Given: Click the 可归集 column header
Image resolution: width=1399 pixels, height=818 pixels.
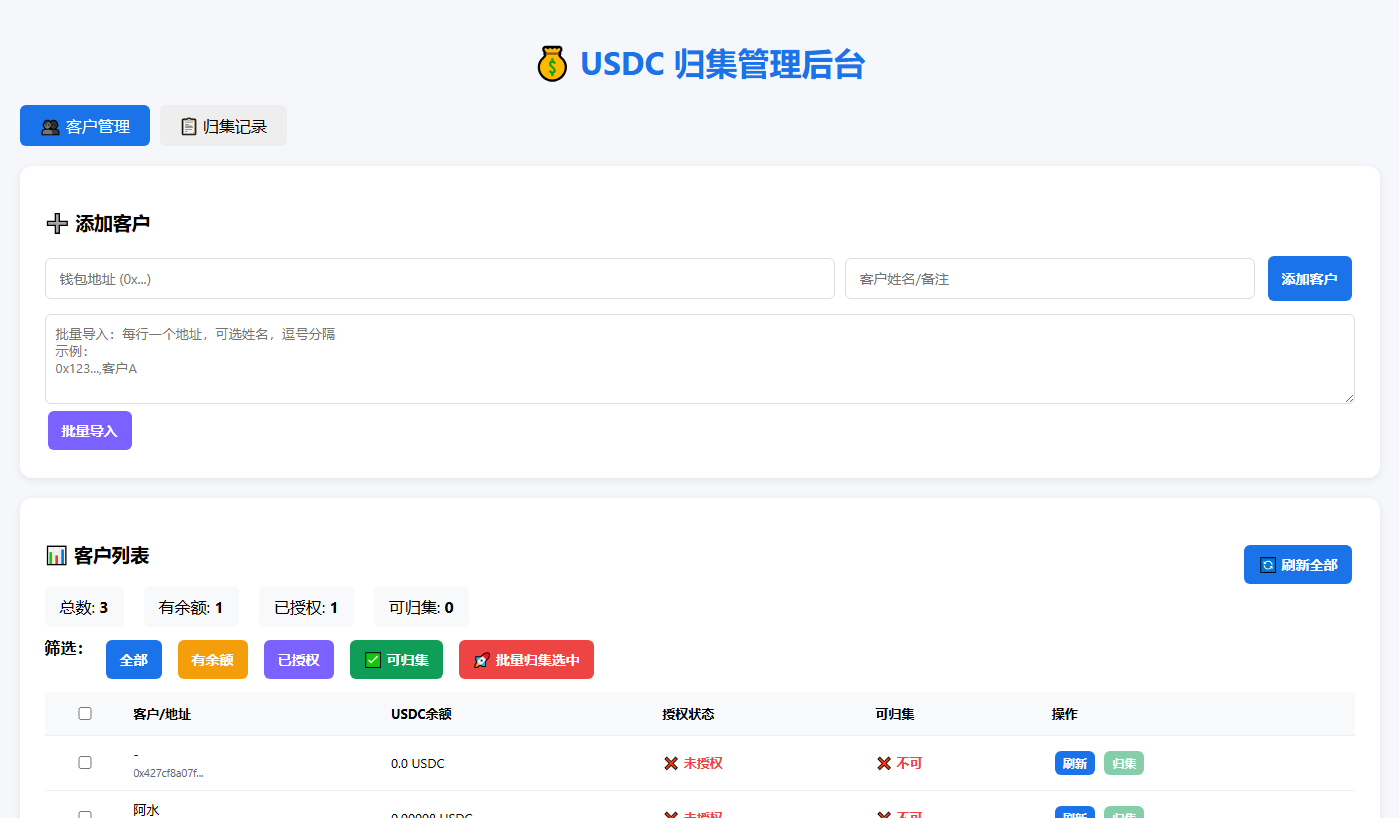Looking at the screenshot, I should (895, 714).
